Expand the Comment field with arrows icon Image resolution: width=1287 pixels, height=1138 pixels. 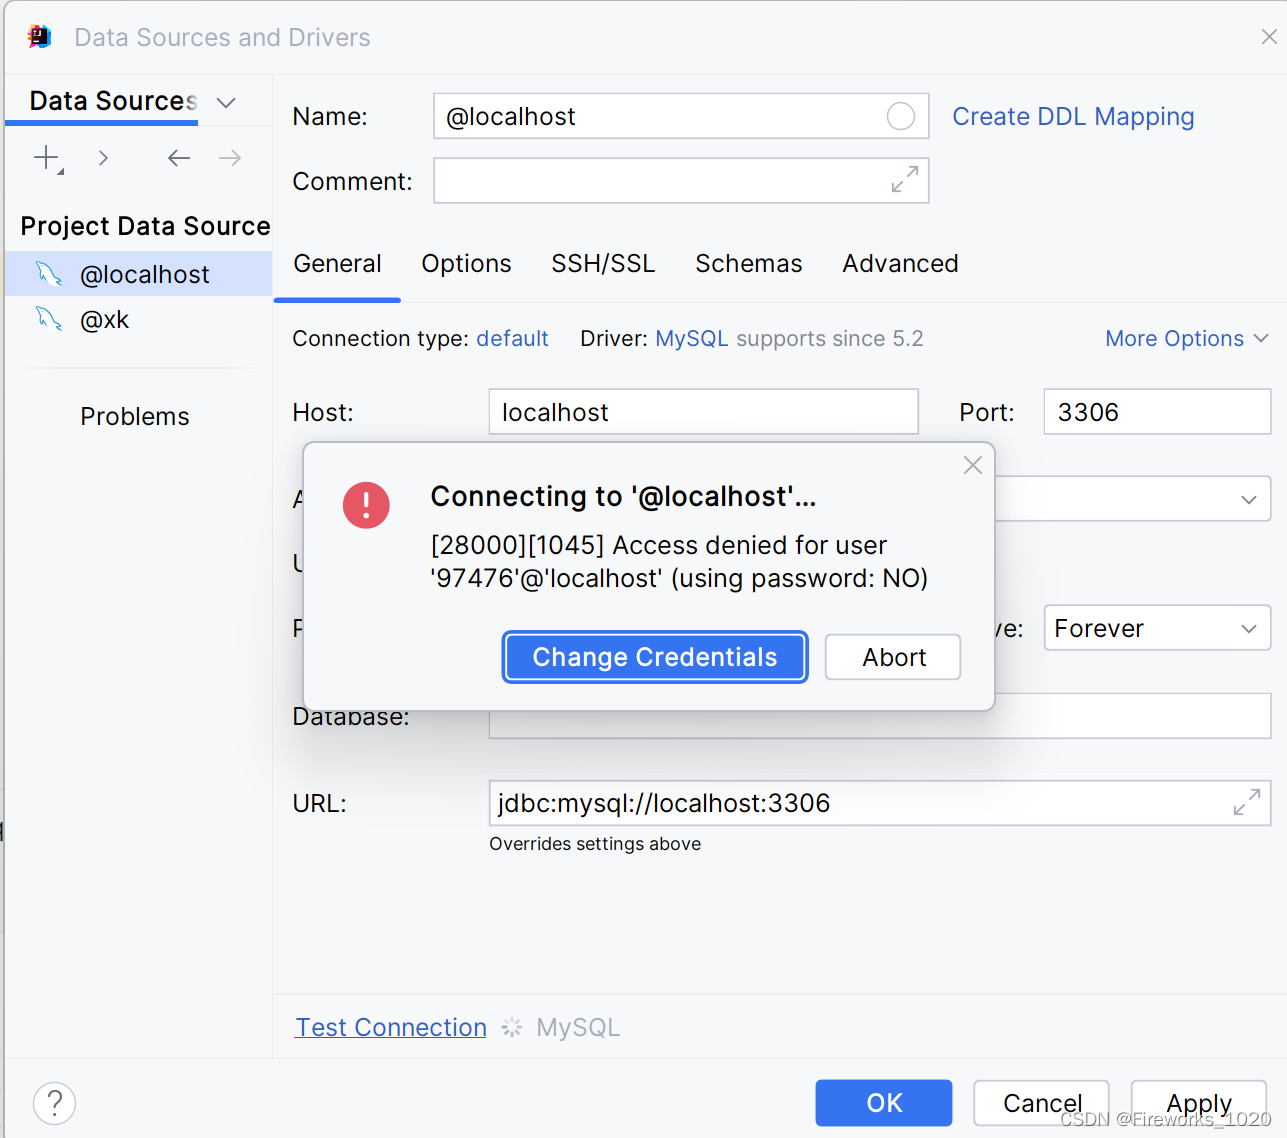[905, 180]
